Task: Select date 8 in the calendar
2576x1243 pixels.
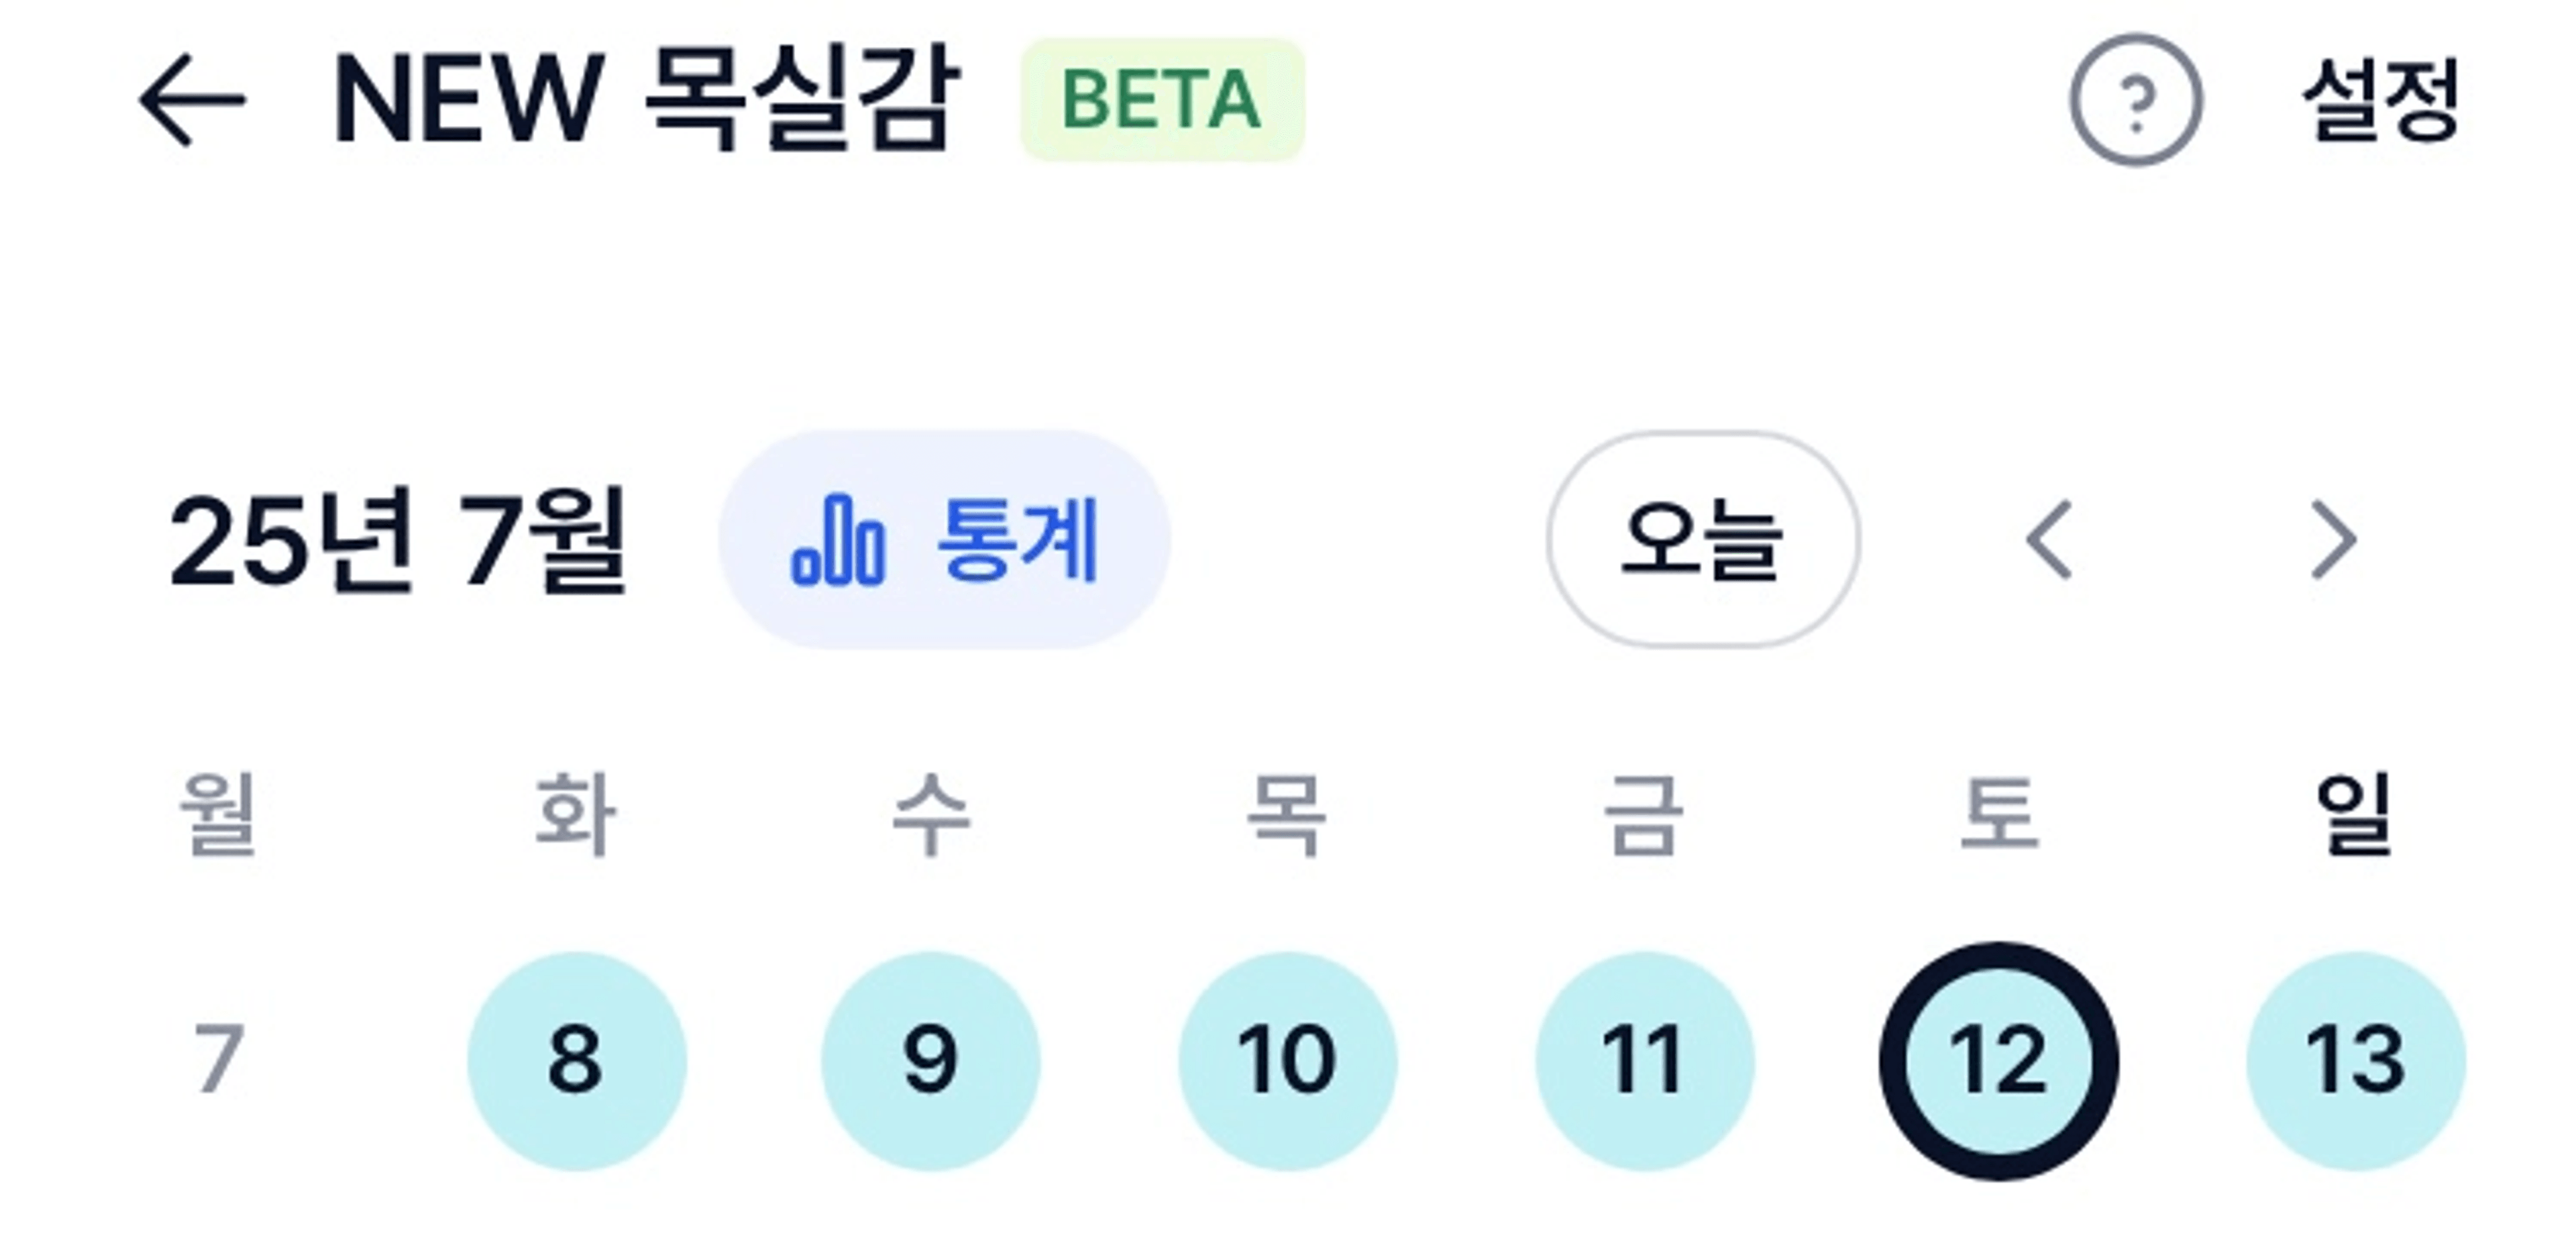Action: point(576,1061)
